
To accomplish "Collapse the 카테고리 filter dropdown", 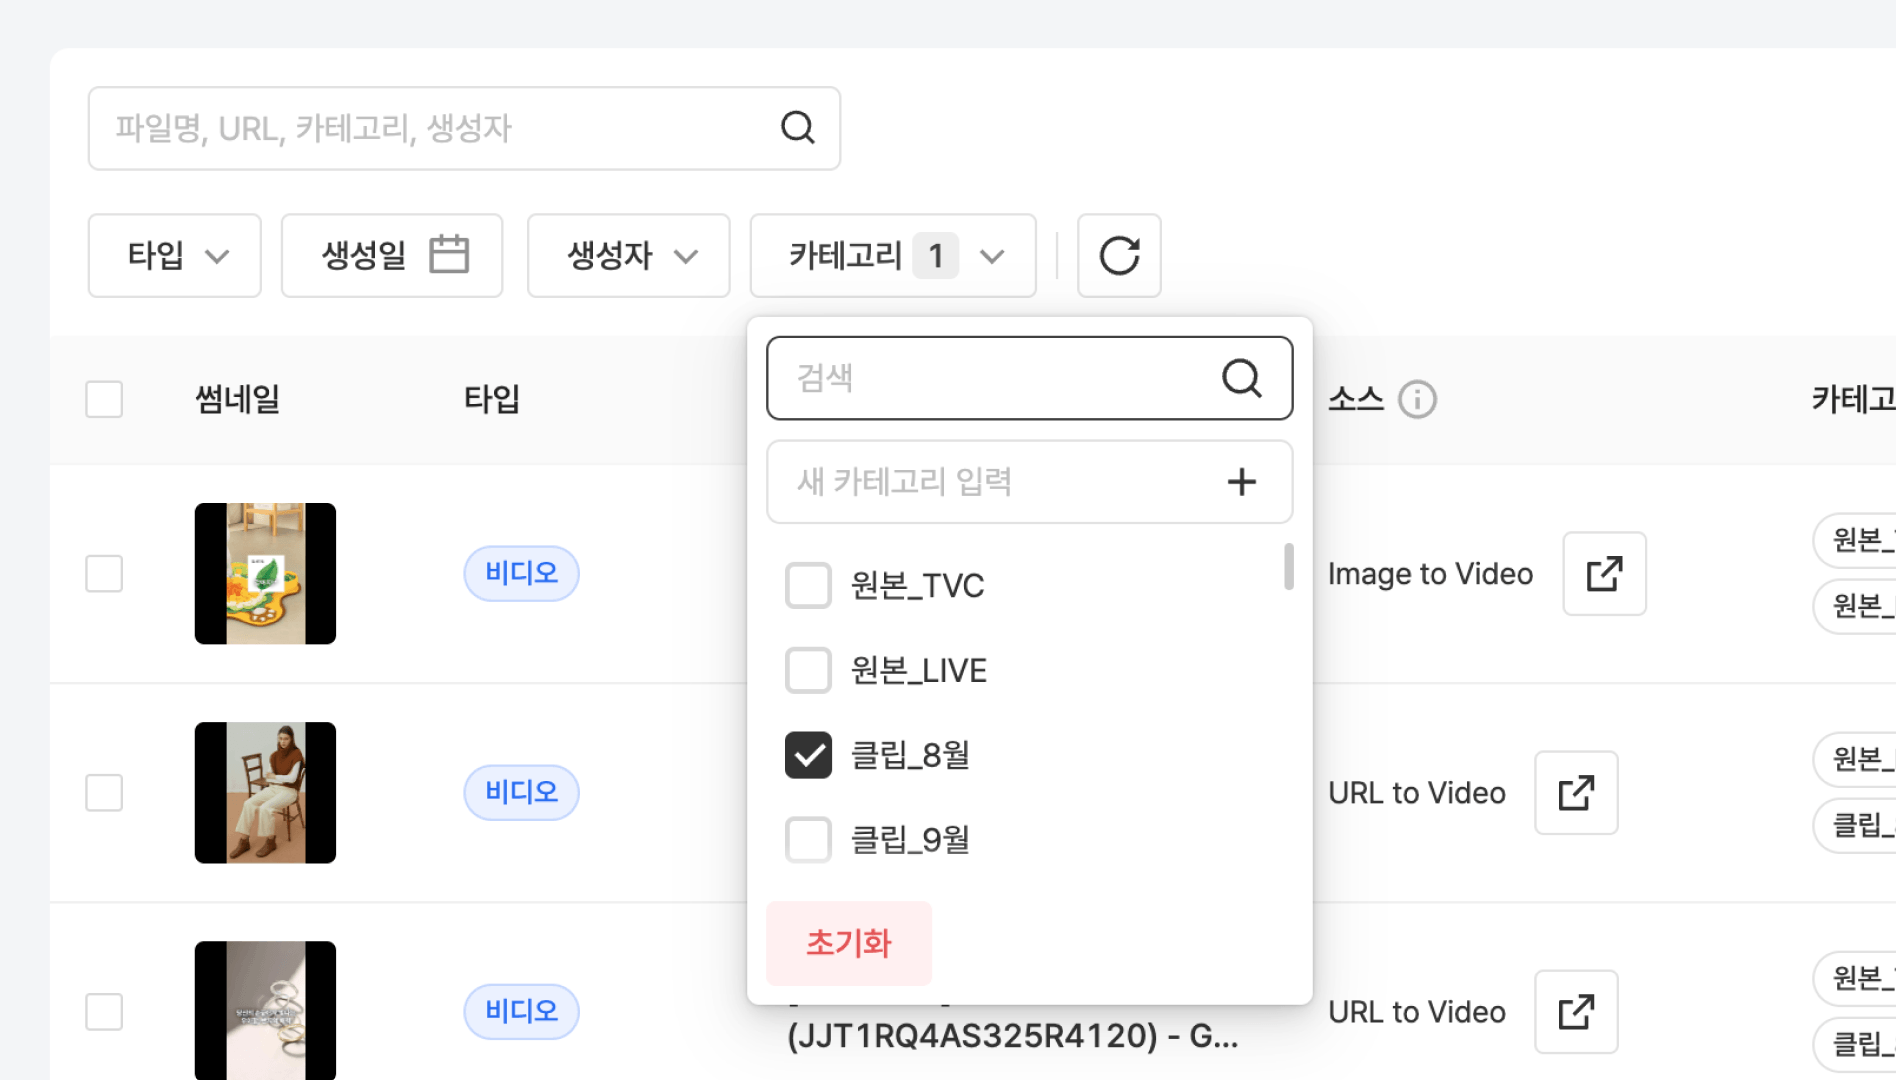I will coord(892,256).
